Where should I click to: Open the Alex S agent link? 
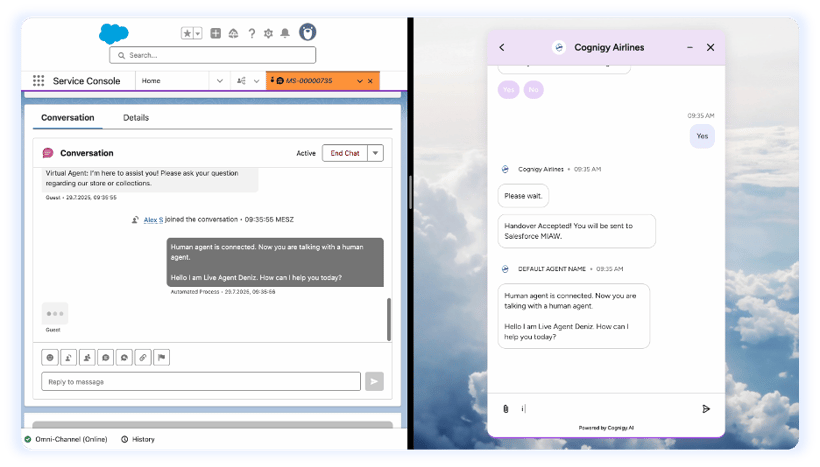tap(153, 220)
